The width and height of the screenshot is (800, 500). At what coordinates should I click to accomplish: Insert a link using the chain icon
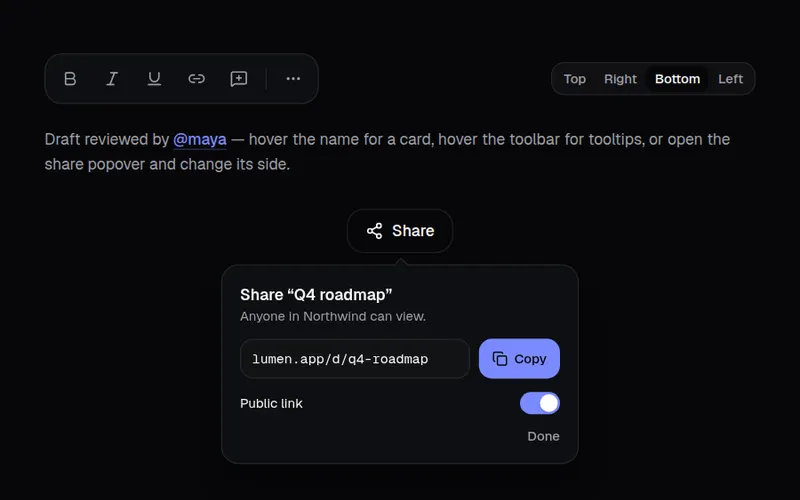click(196, 79)
